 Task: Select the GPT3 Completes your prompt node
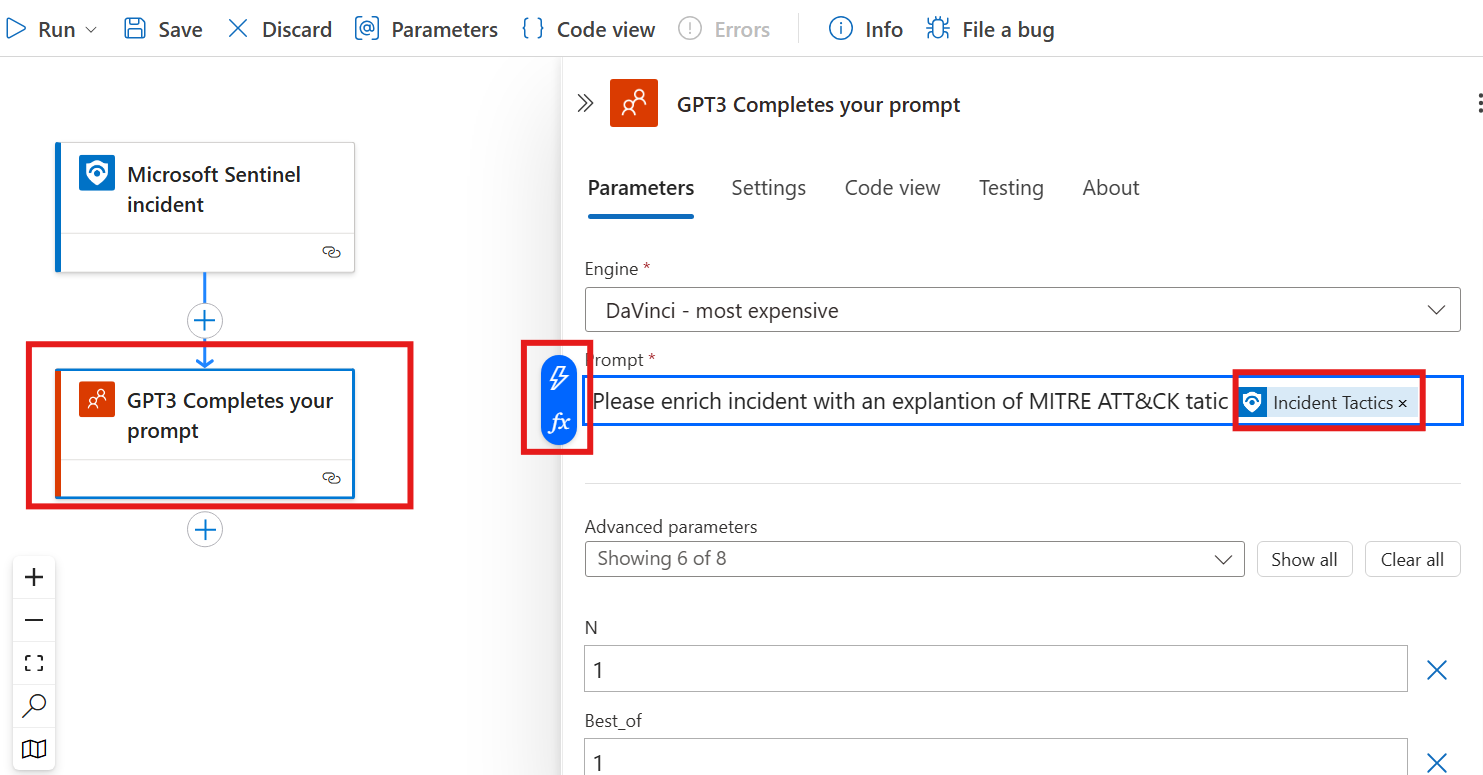coord(205,433)
